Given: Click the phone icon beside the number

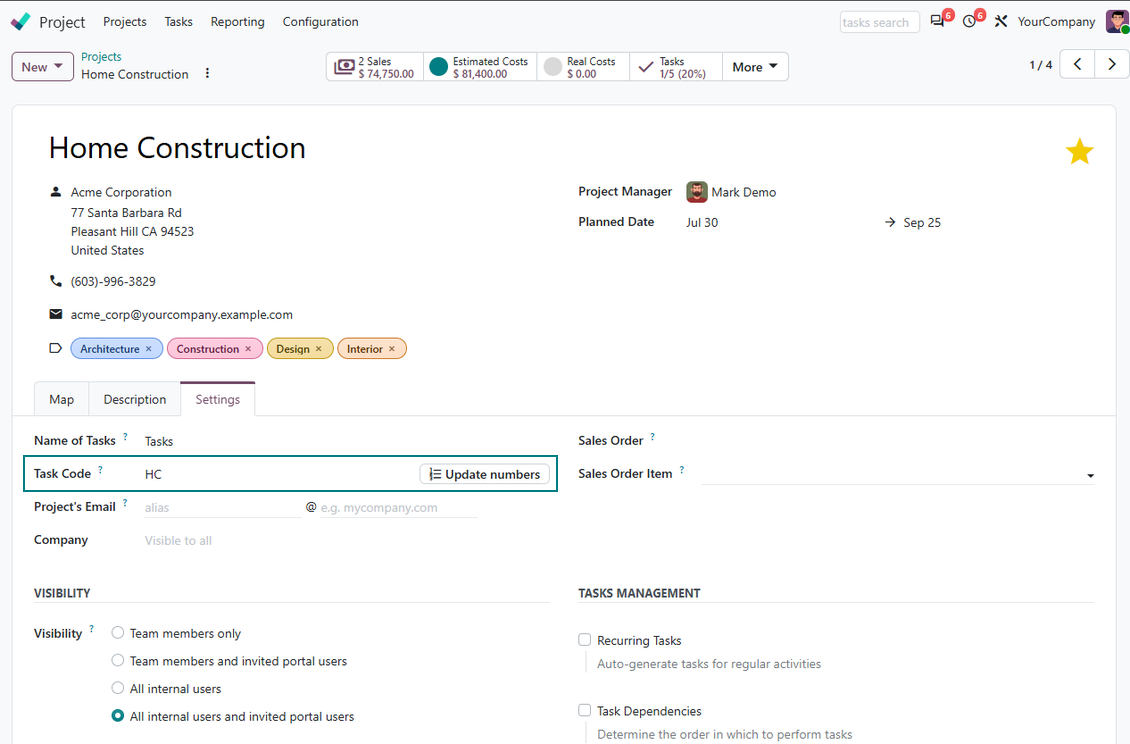Looking at the screenshot, I should point(55,281).
